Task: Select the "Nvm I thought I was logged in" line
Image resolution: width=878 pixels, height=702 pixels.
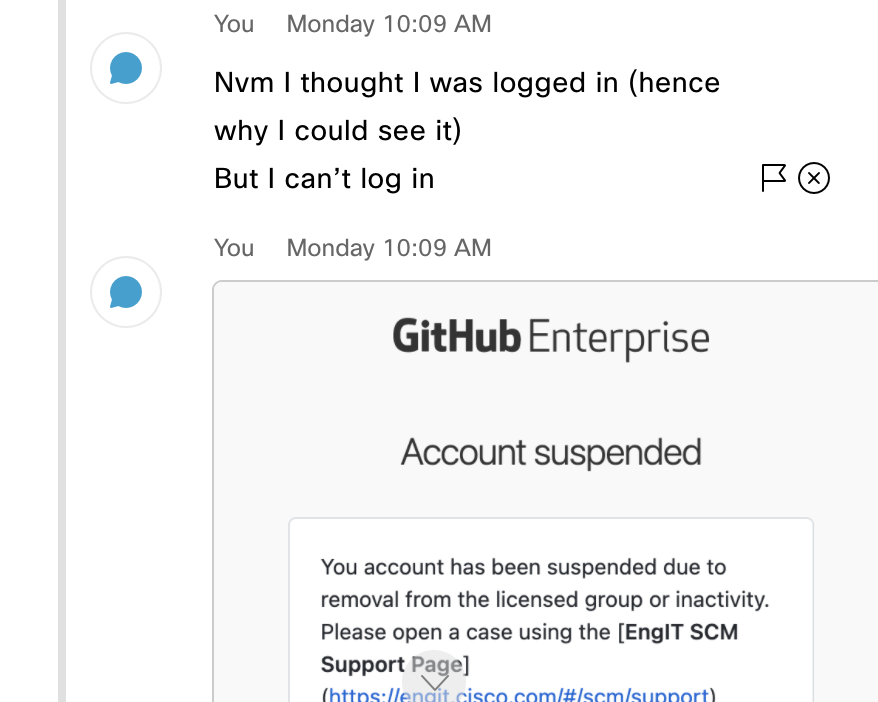Action: (x=467, y=83)
